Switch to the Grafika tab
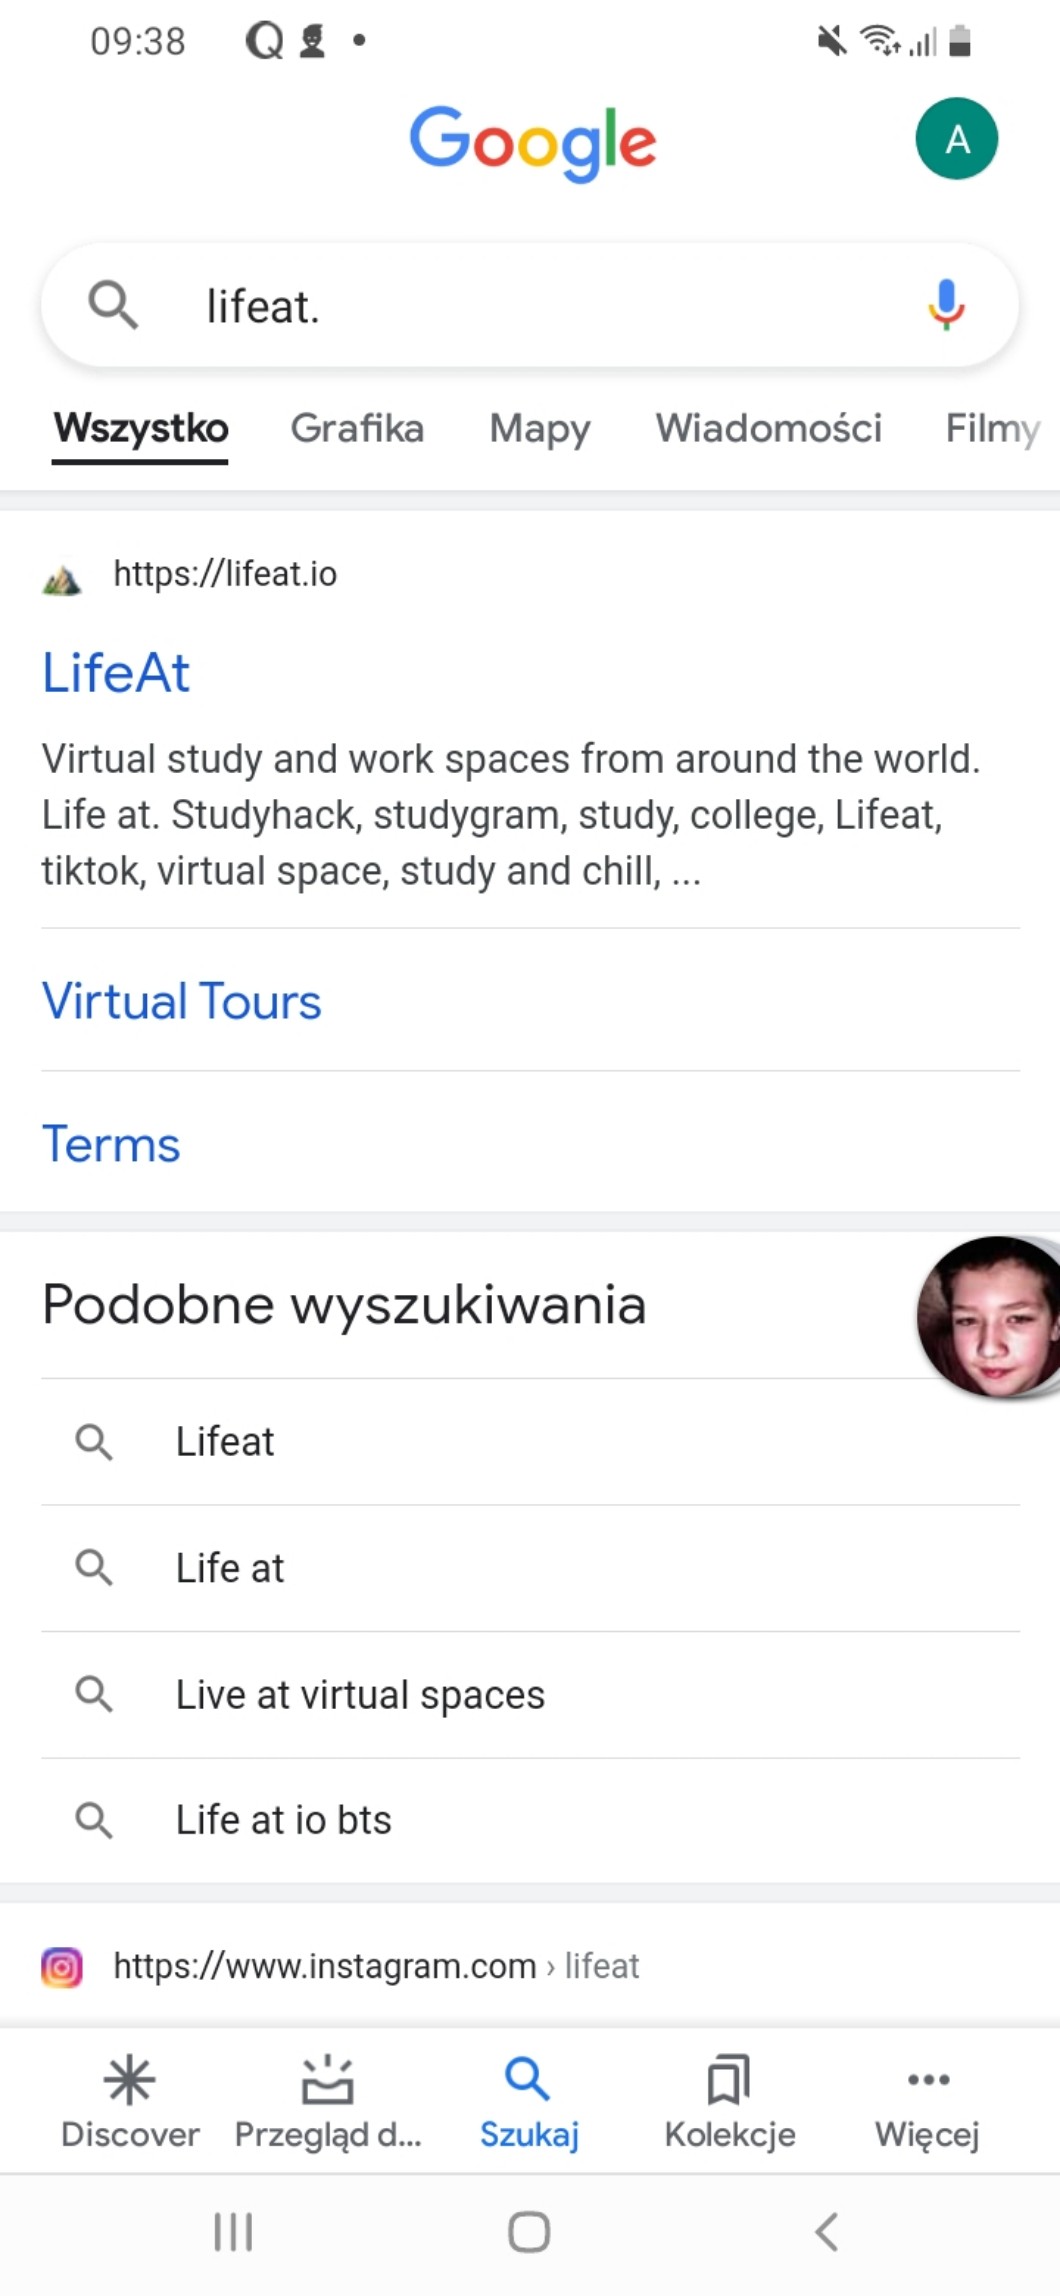 coord(357,429)
